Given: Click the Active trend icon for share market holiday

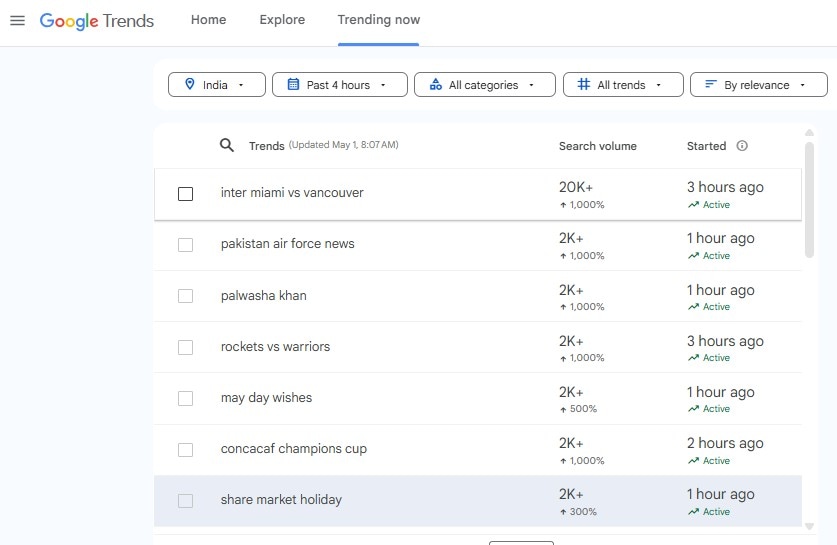Looking at the screenshot, I should tap(693, 512).
